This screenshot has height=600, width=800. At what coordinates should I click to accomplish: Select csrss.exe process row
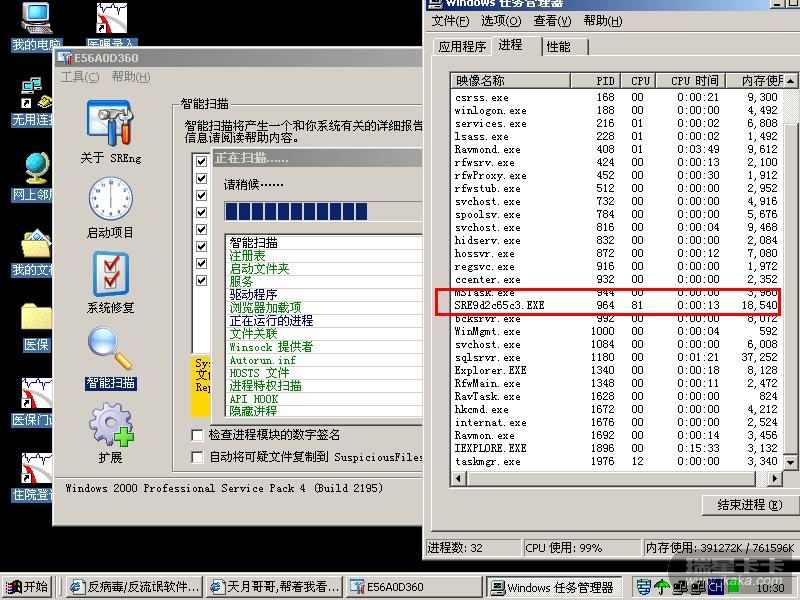(615, 97)
